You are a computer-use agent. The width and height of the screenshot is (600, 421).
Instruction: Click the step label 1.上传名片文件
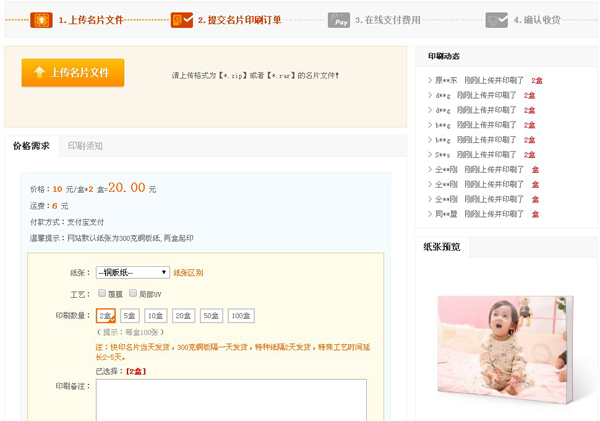coord(91,20)
